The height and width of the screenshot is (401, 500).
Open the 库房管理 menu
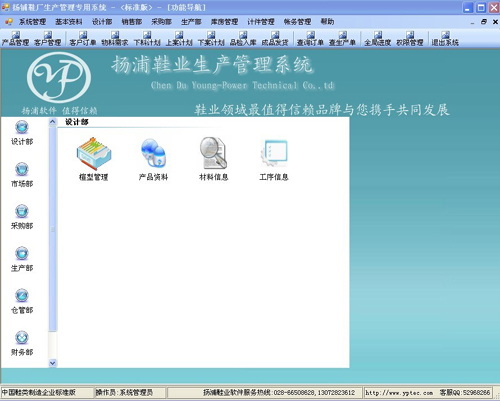pyautogui.click(x=224, y=22)
